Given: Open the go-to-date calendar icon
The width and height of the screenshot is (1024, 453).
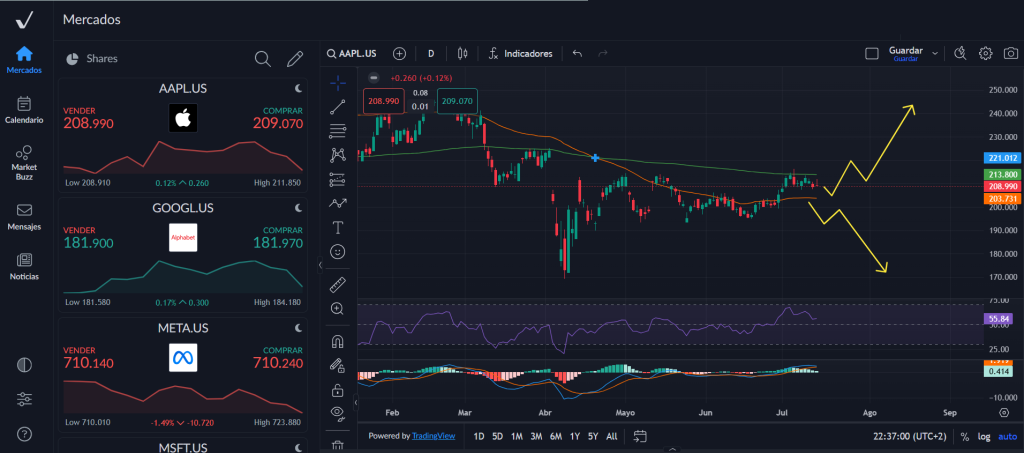Looking at the screenshot, I should [x=639, y=436].
